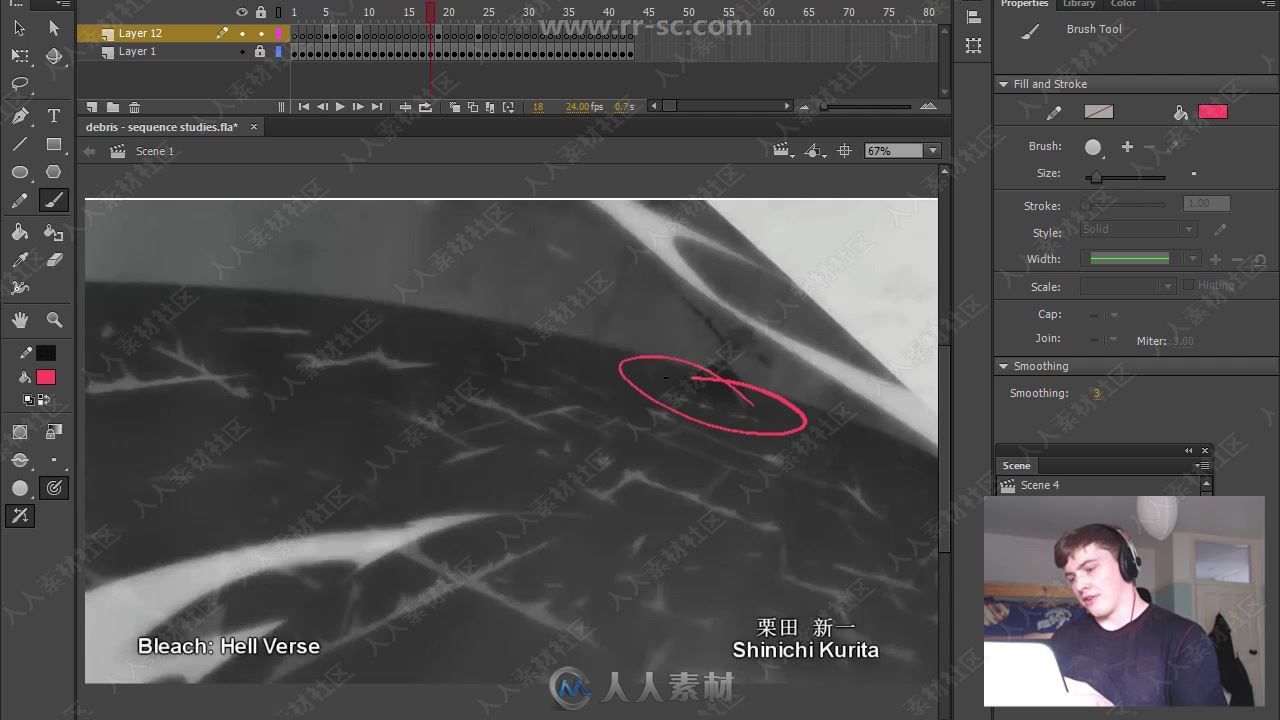This screenshot has width=1280, height=720.
Task: Open the stage zoom percentage dropdown
Action: pyautogui.click(x=933, y=151)
